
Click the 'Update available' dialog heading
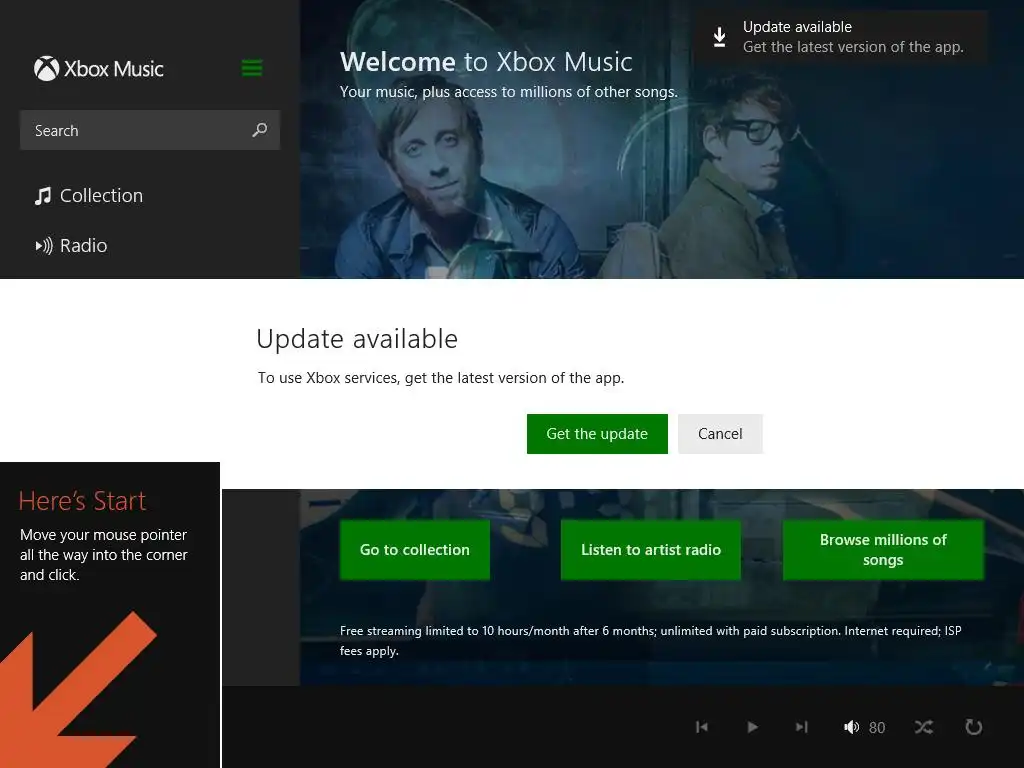click(x=357, y=339)
